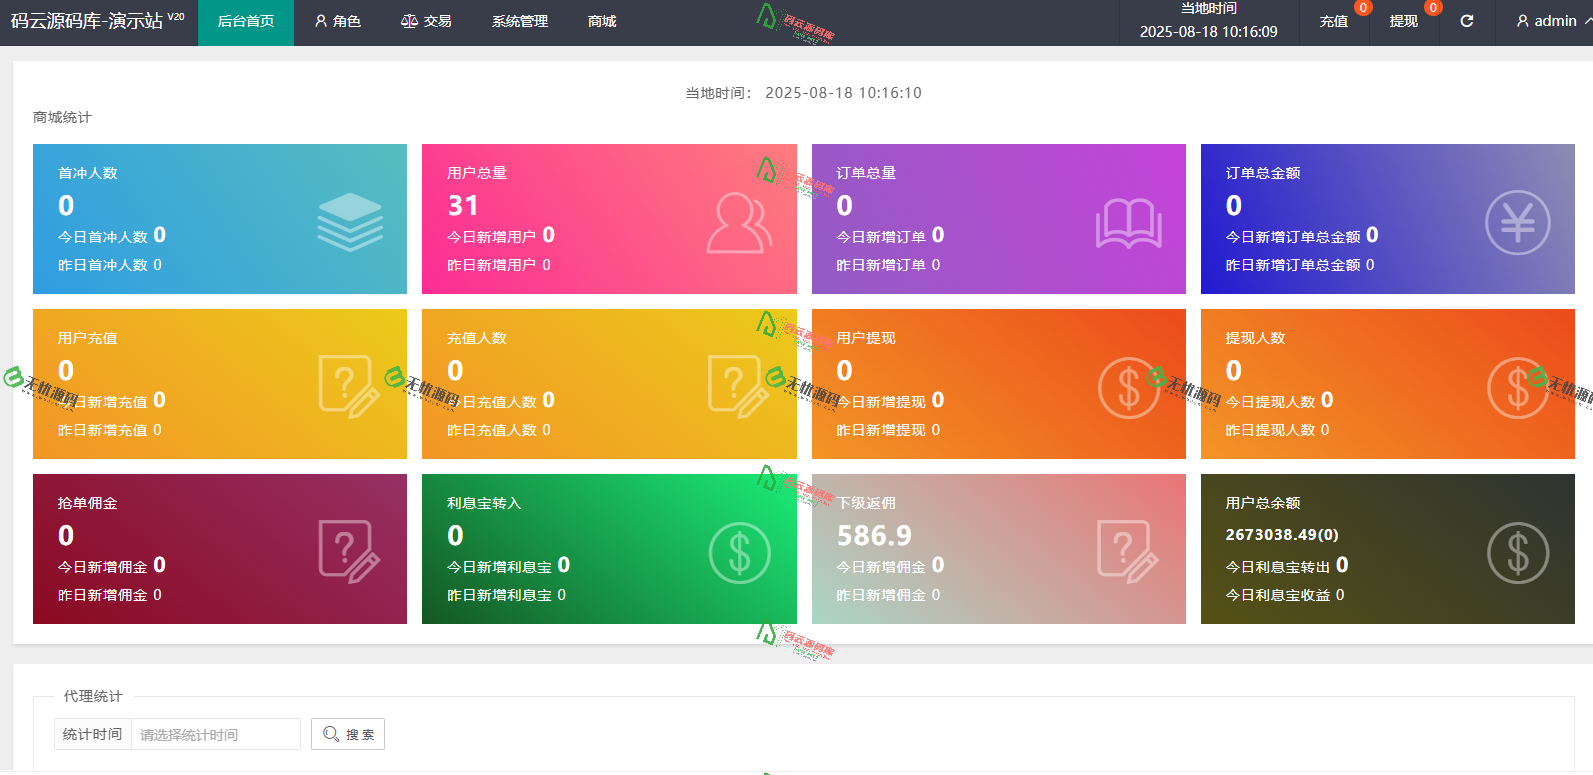Open the 交易 menu

[x=426, y=21]
